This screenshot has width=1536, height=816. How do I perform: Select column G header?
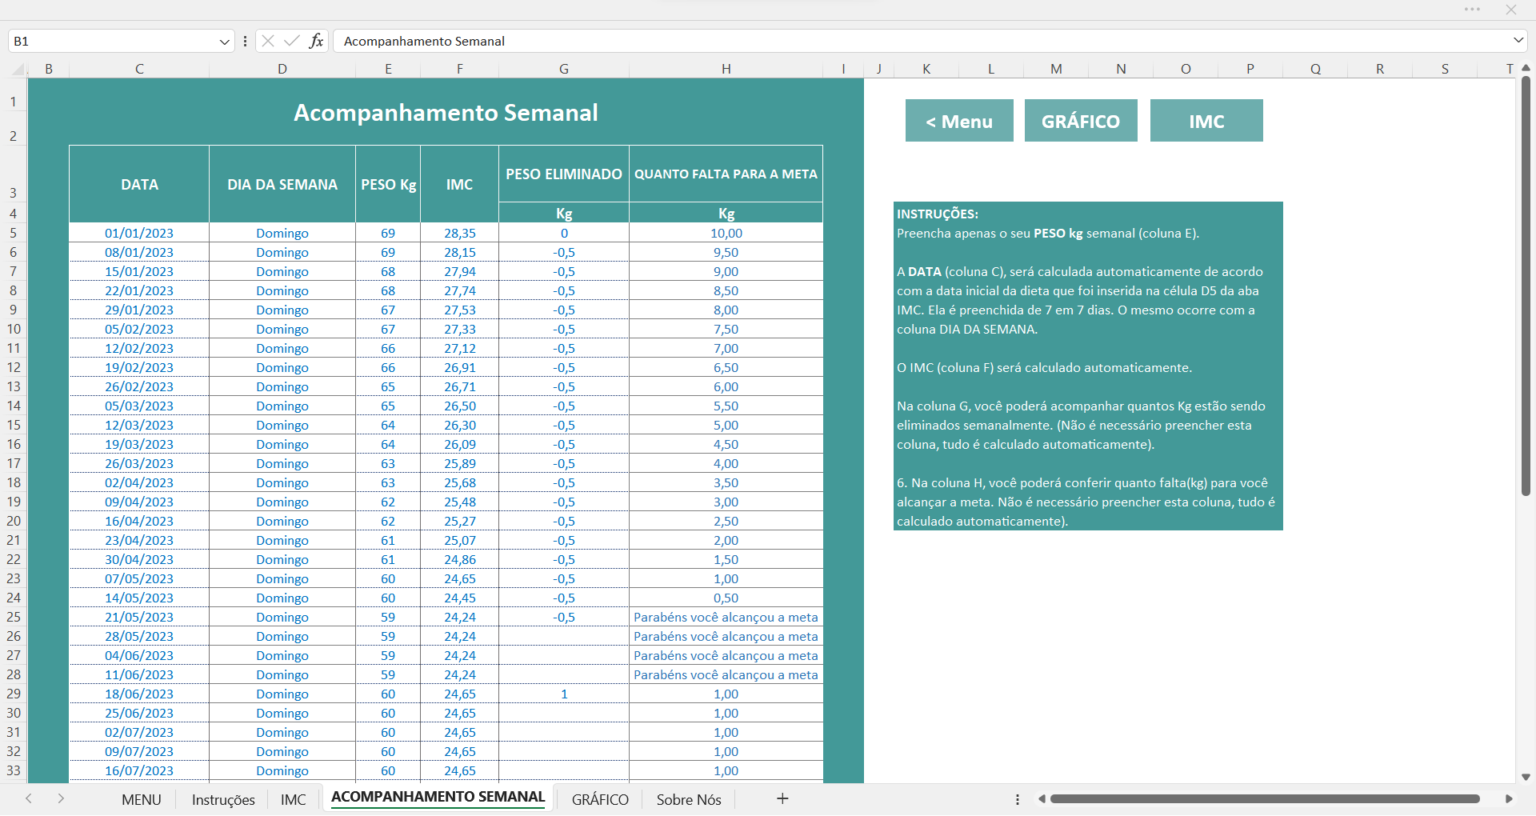point(564,69)
